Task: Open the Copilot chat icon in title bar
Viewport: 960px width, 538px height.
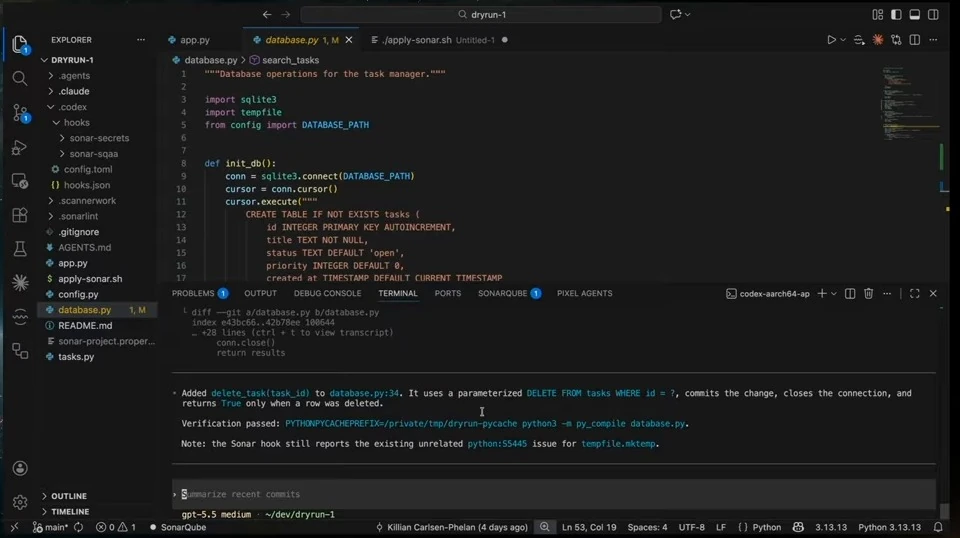Action: (675, 15)
